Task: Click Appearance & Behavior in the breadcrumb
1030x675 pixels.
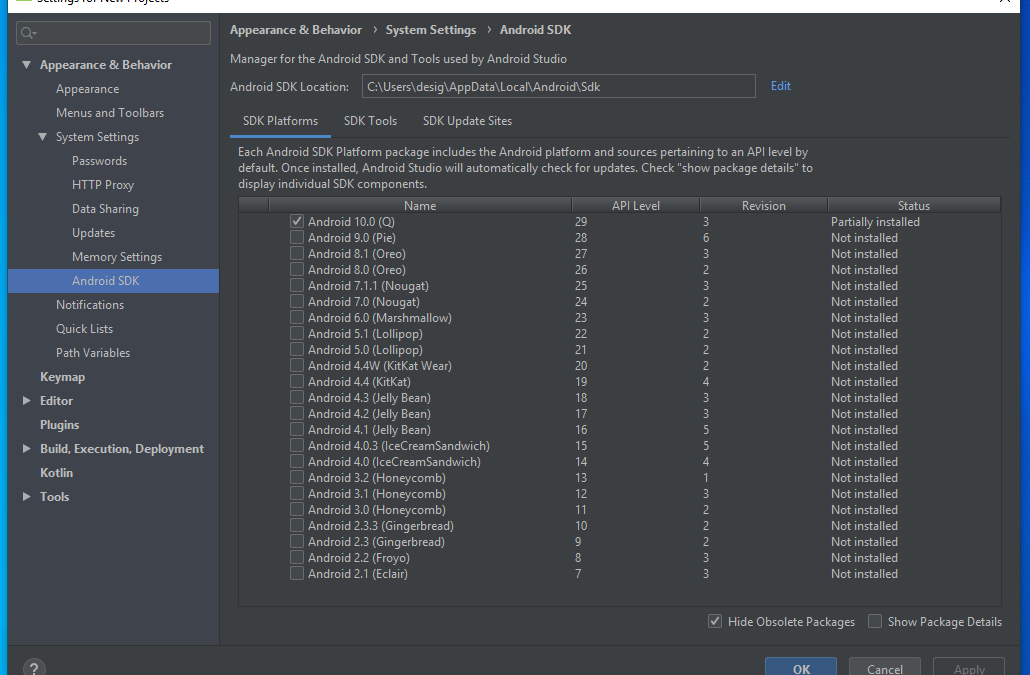Action: (x=296, y=30)
